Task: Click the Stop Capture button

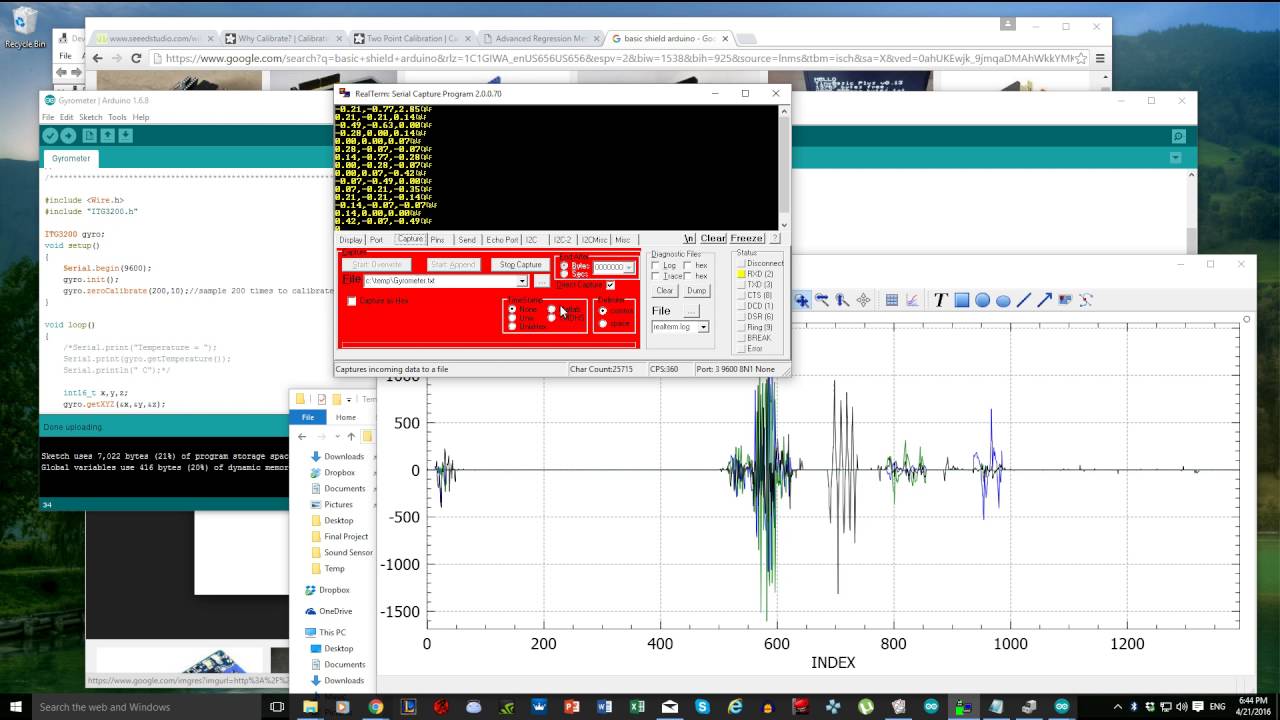Action: (521, 265)
